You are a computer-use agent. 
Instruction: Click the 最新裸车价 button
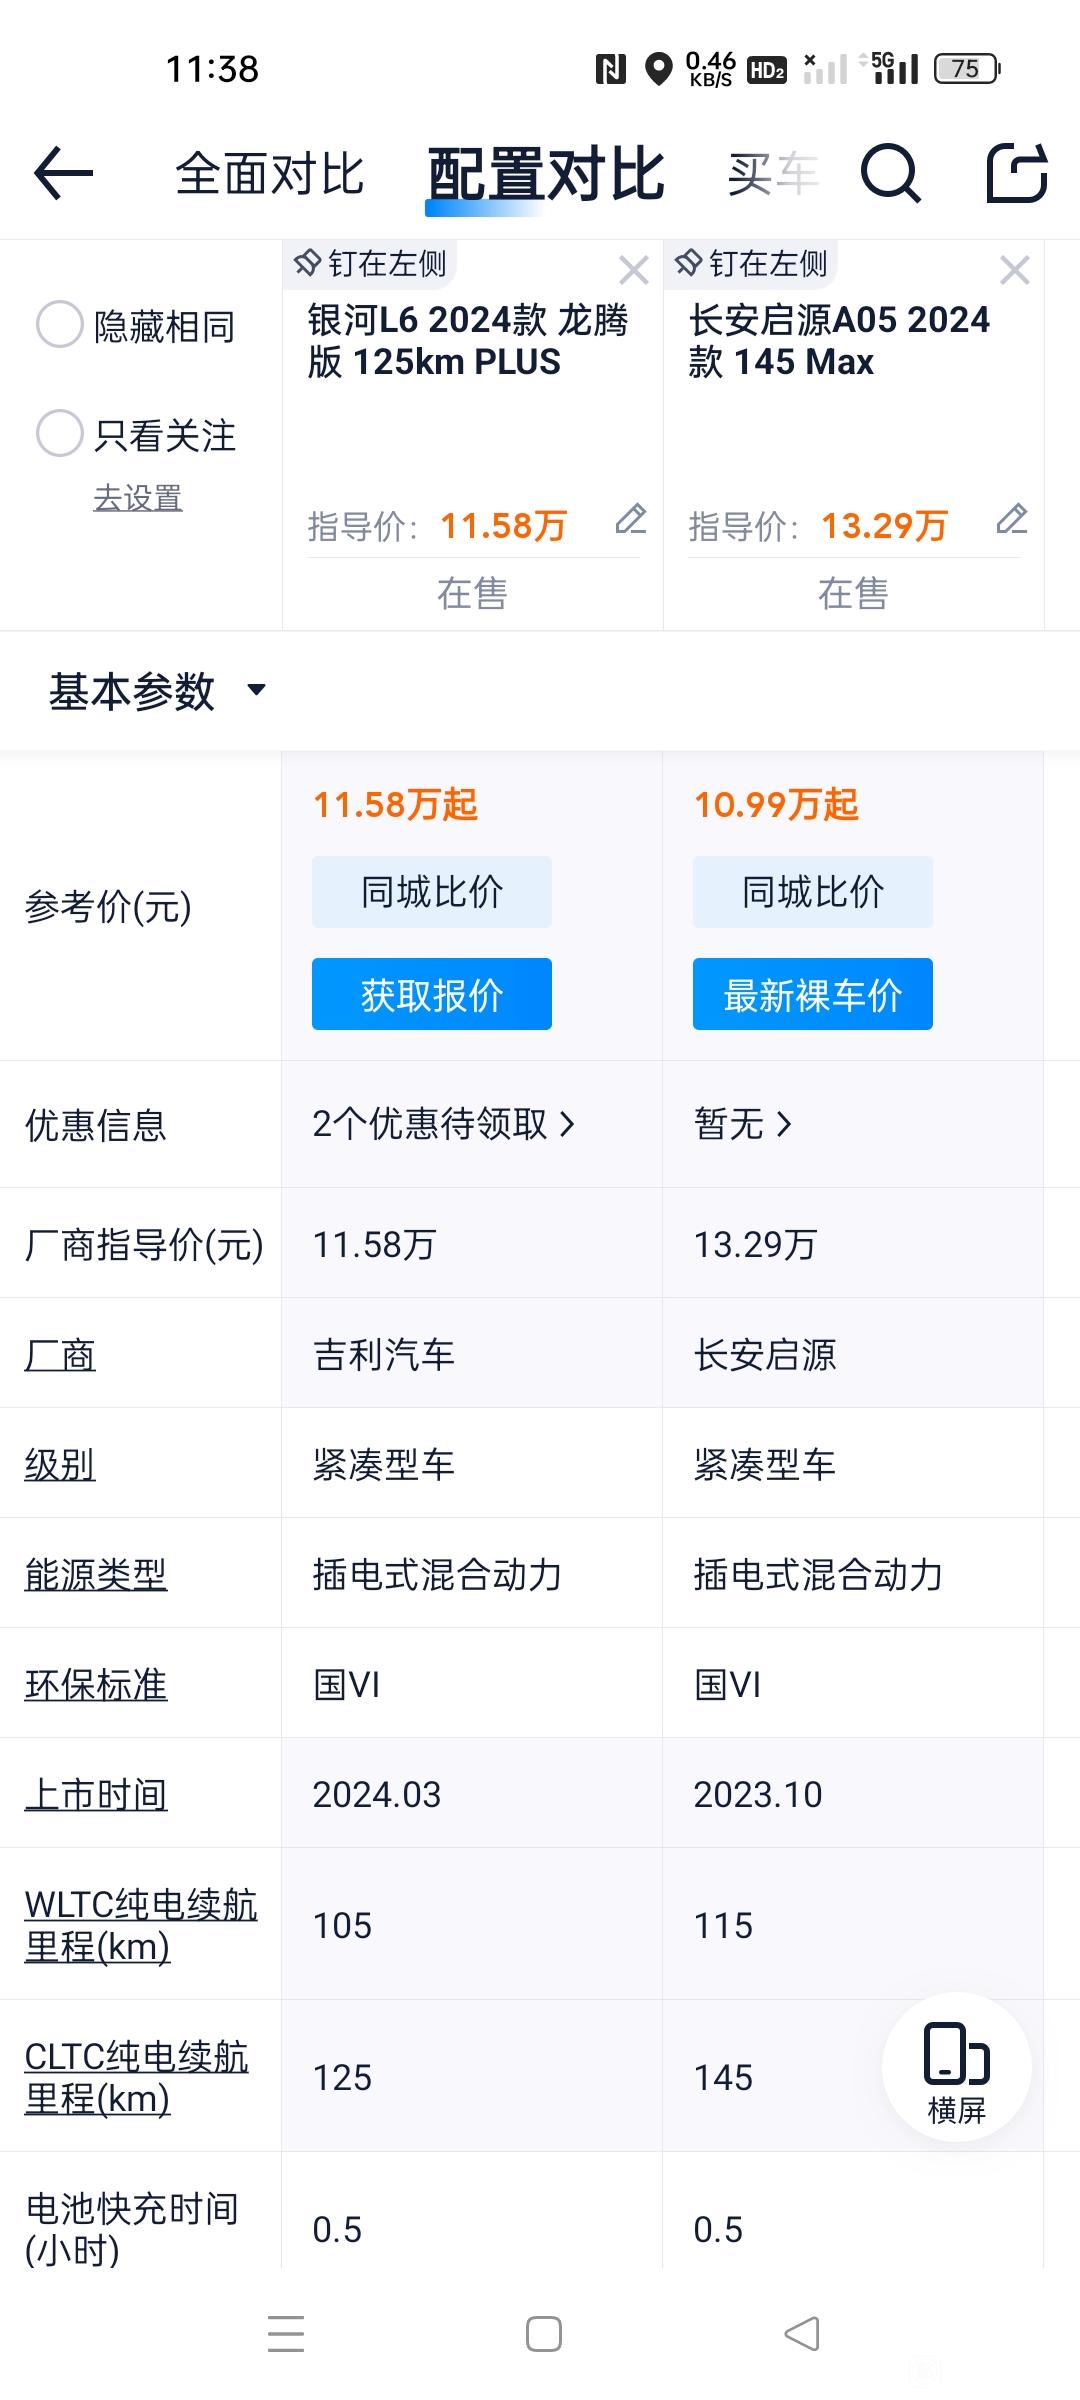pyautogui.click(x=813, y=994)
